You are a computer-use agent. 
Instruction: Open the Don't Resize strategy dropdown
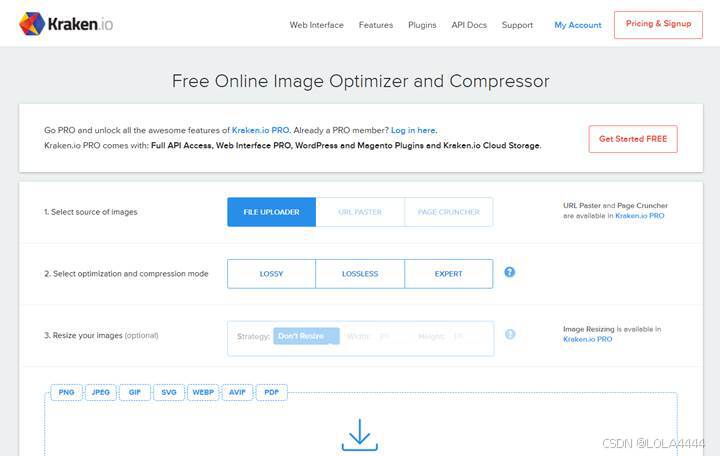pyautogui.click(x=306, y=336)
